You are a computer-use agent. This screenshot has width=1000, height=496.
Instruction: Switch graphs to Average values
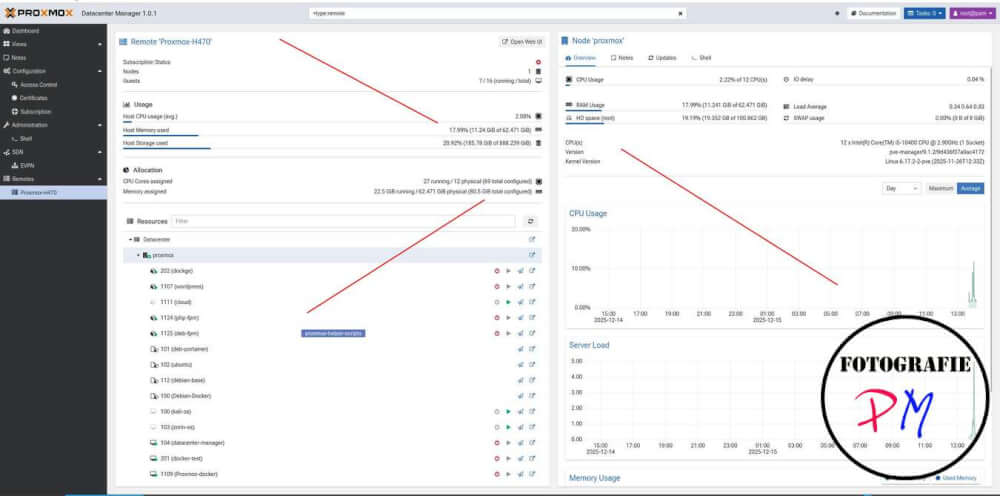tap(970, 189)
